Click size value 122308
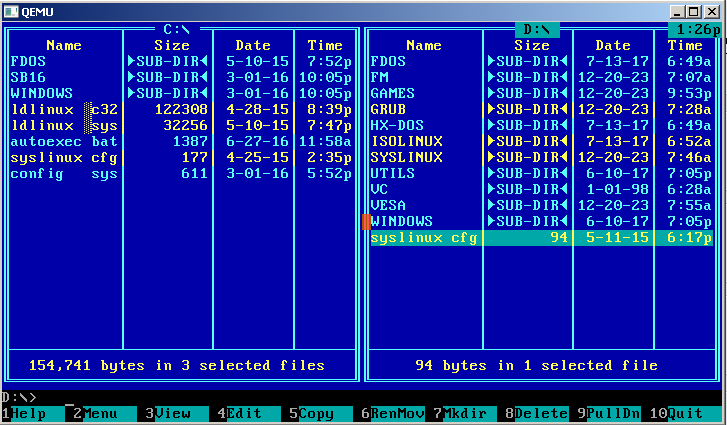Screen dimensions: 727x425 [181, 109]
